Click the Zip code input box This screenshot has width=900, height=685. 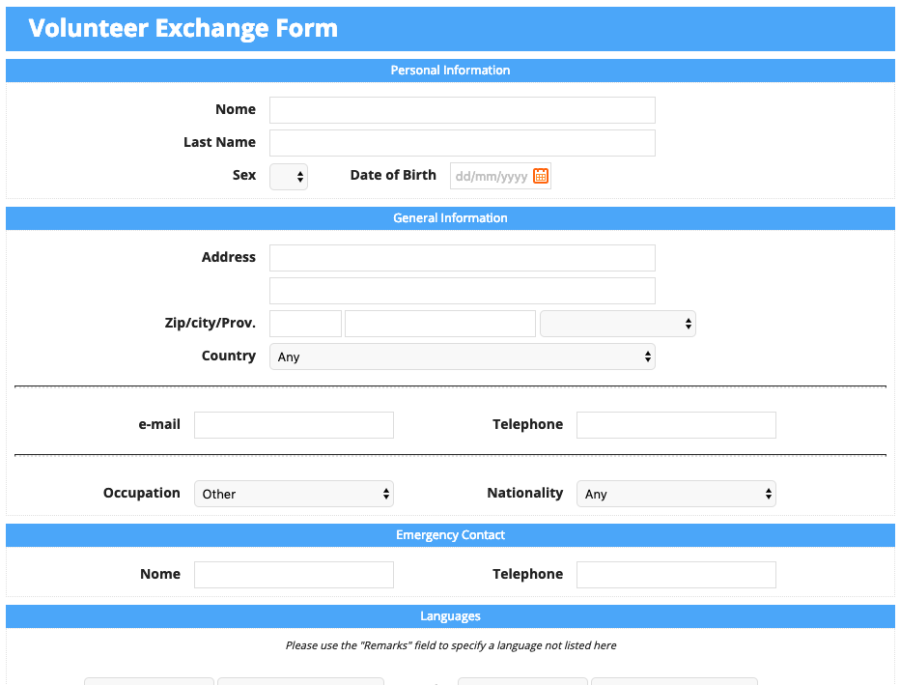pyautogui.click(x=305, y=324)
